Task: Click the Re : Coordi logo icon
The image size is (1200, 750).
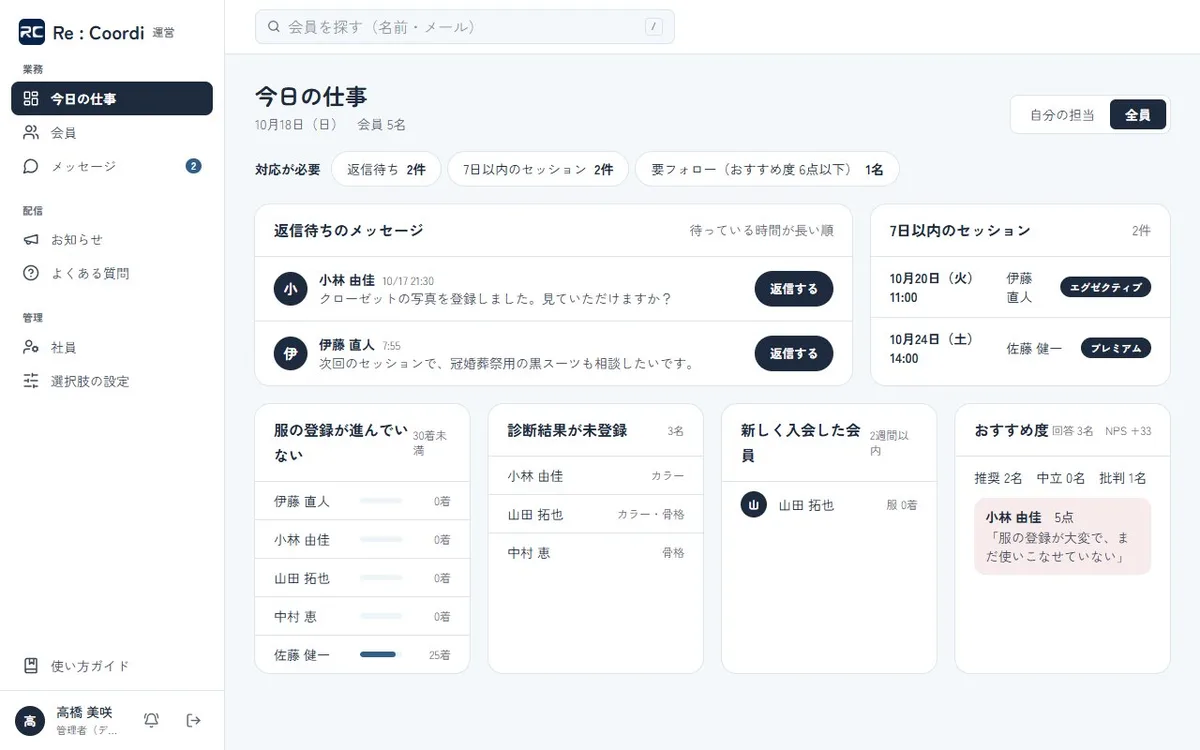Action: (32, 32)
